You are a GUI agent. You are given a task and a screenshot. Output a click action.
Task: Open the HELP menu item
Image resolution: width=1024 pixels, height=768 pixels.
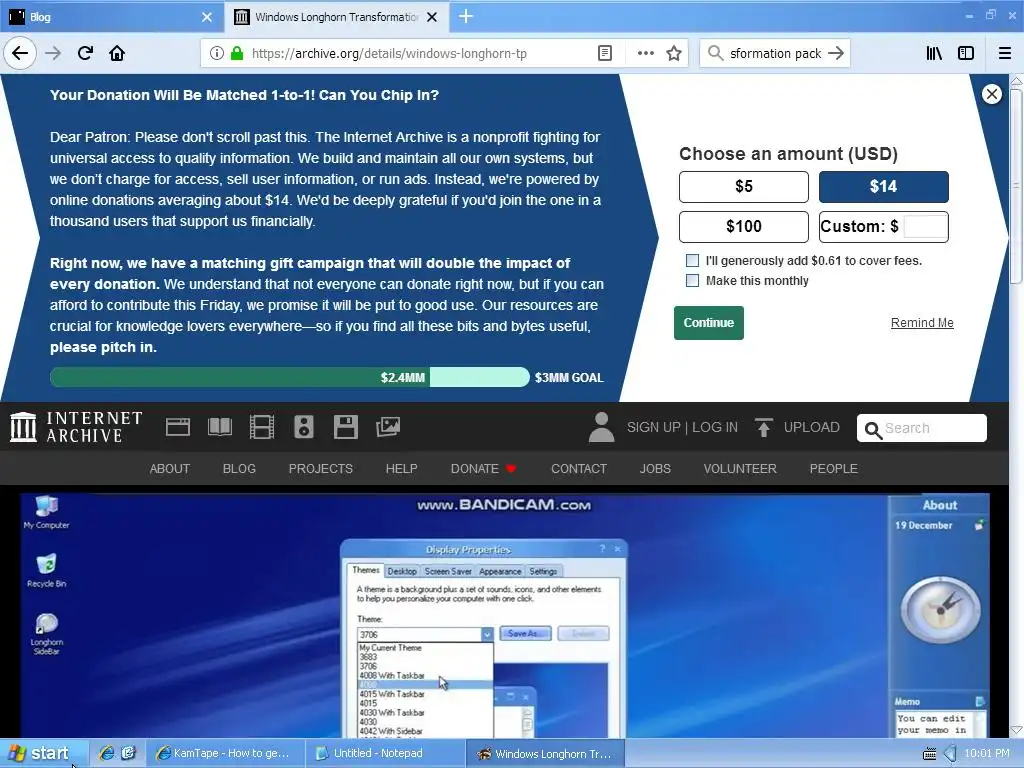pos(401,469)
